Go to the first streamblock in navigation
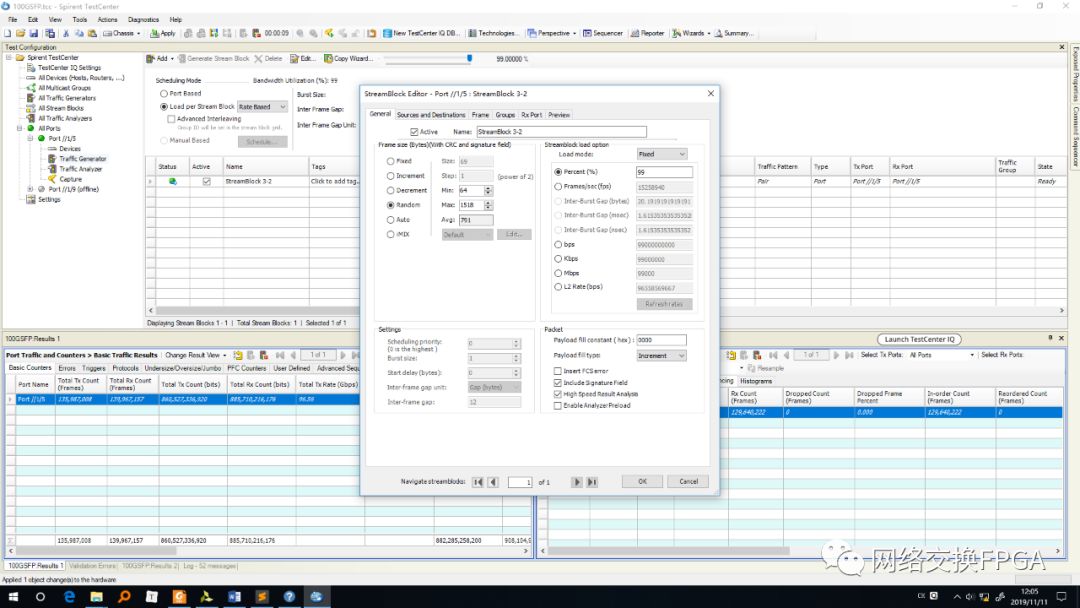This screenshot has width=1080, height=608. [478, 482]
